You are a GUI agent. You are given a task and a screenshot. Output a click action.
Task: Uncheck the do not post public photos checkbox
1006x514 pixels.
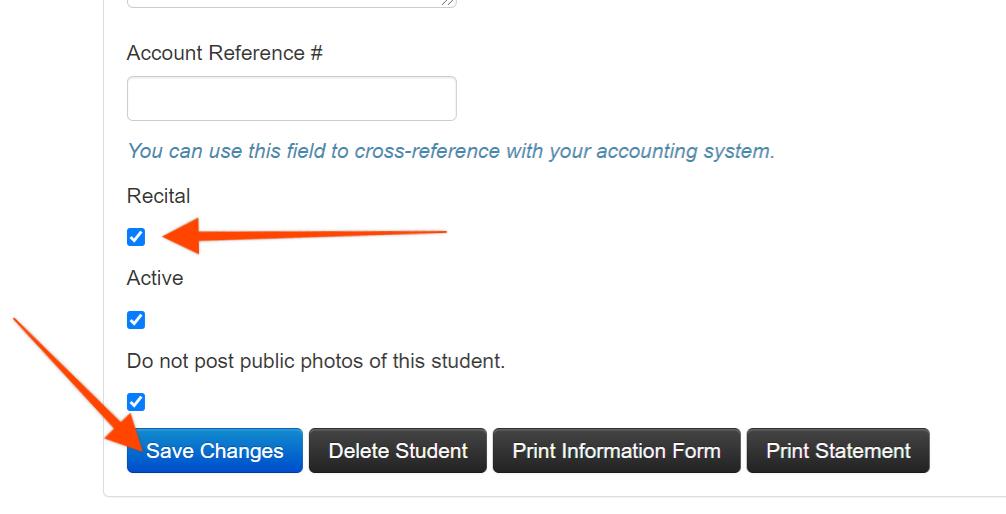[x=136, y=402]
